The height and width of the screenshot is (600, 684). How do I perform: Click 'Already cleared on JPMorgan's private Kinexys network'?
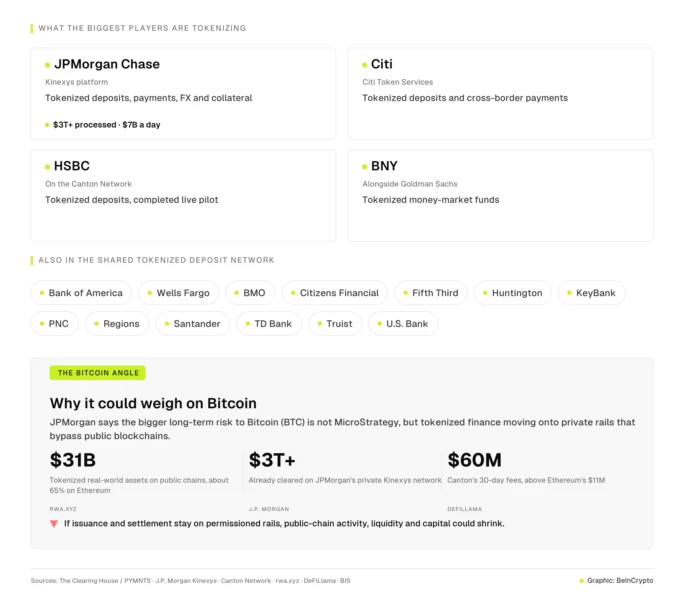[345, 480]
